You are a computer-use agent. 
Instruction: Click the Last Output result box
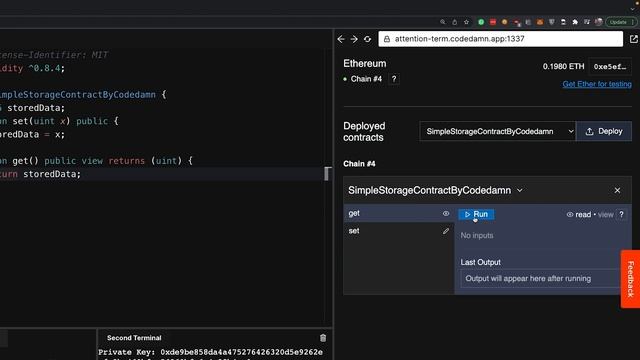point(540,278)
